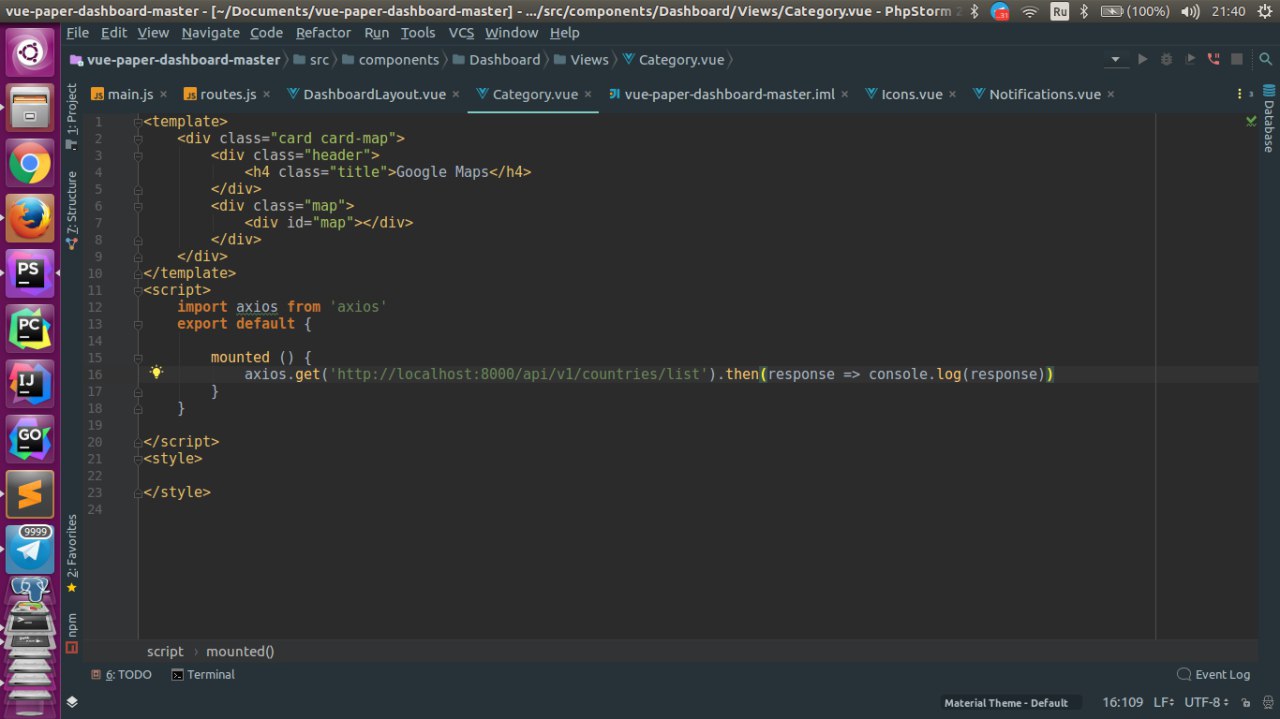The width and height of the screenshot is (1280, 719).
Task: Toggle Ru keyboard layout indicator
Action: (x=1059, y=11)
